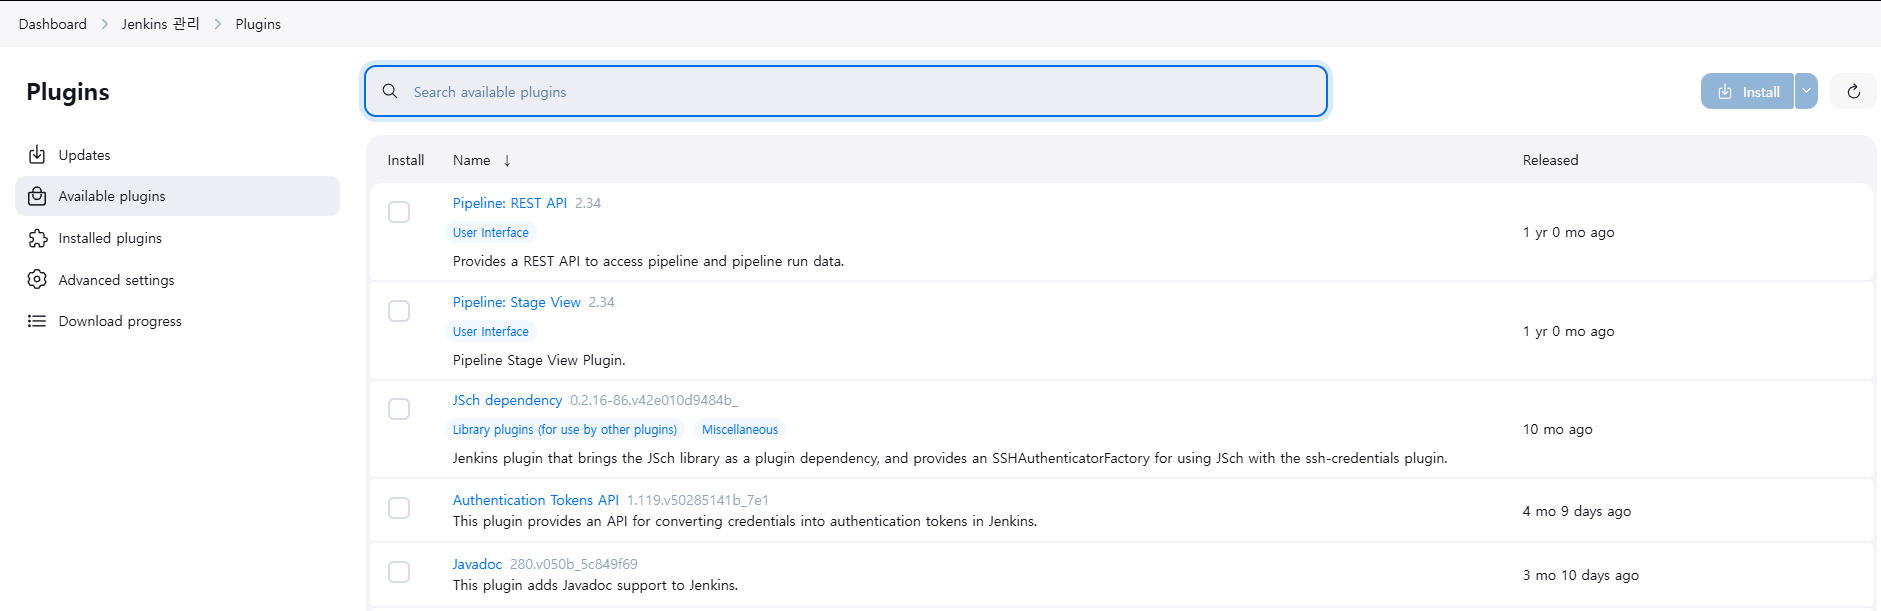Viewport: 1881px width, 611px height.
Task: Tick the Pipeline: Stage View checkbox
Action: pos(399,311)
